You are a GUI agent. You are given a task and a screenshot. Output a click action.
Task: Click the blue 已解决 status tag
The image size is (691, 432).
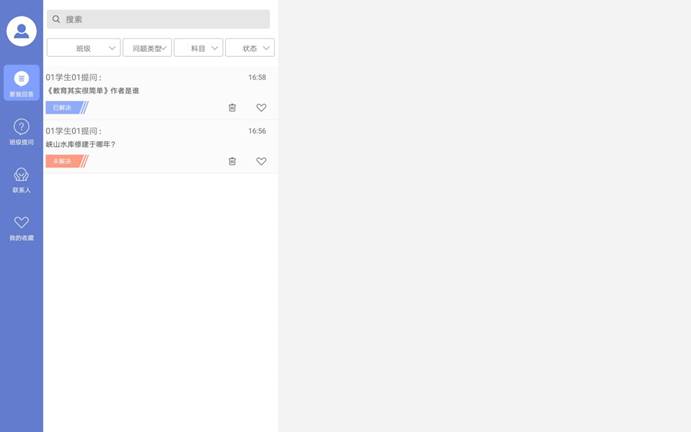67,108
